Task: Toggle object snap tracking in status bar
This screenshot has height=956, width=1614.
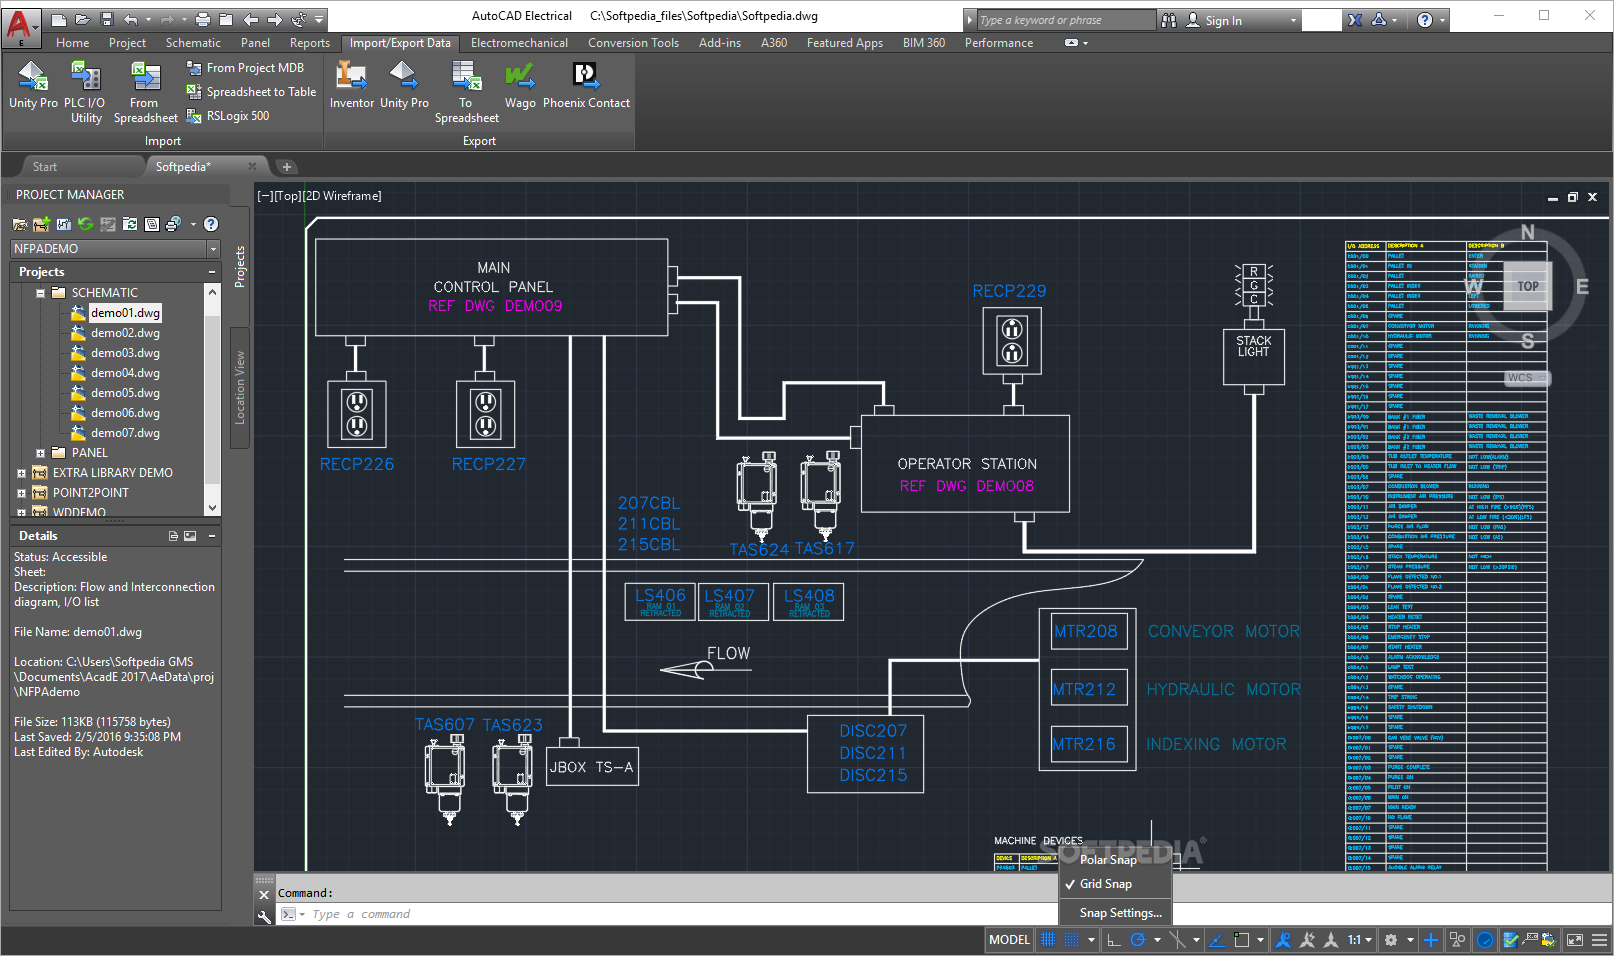Action: click(1217, 940)
